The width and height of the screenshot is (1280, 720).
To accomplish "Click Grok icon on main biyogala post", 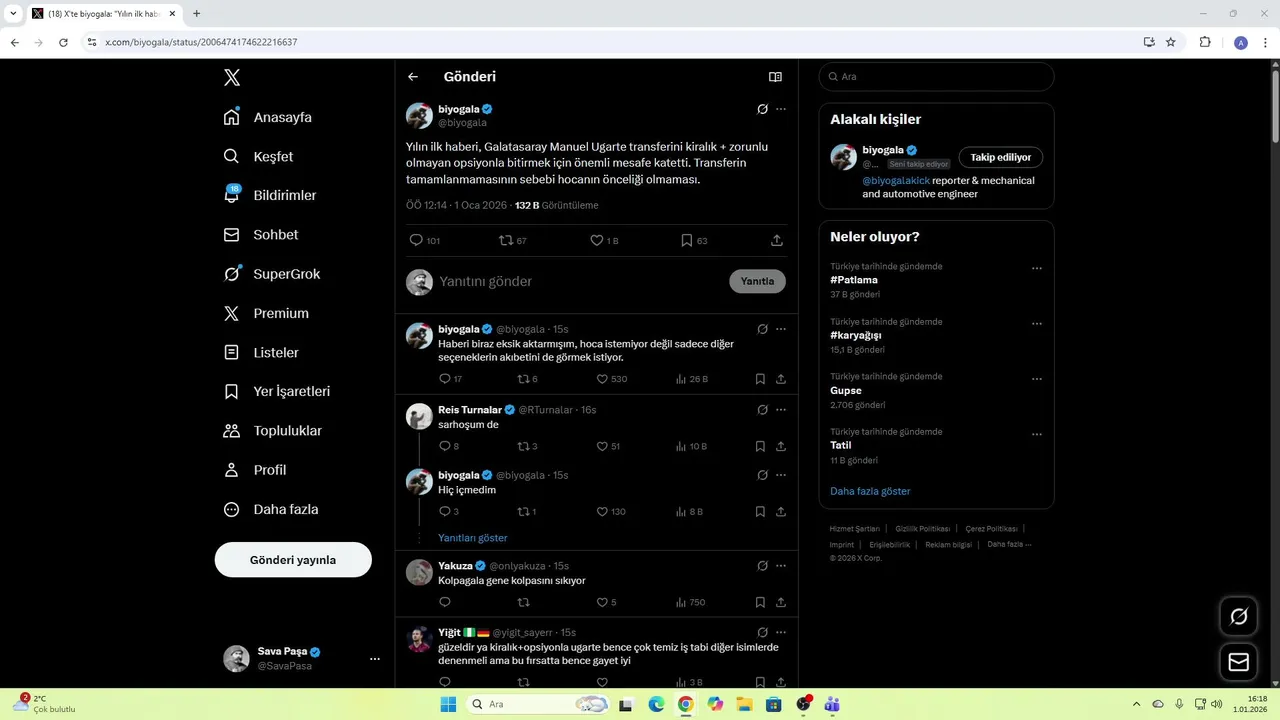I will [762, 109].
